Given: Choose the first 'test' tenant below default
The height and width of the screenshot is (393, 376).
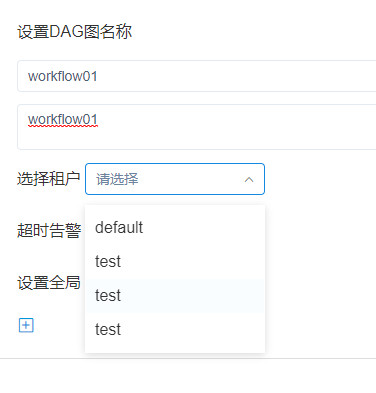Looking at the screenshot, I should [x=175, y=262].
